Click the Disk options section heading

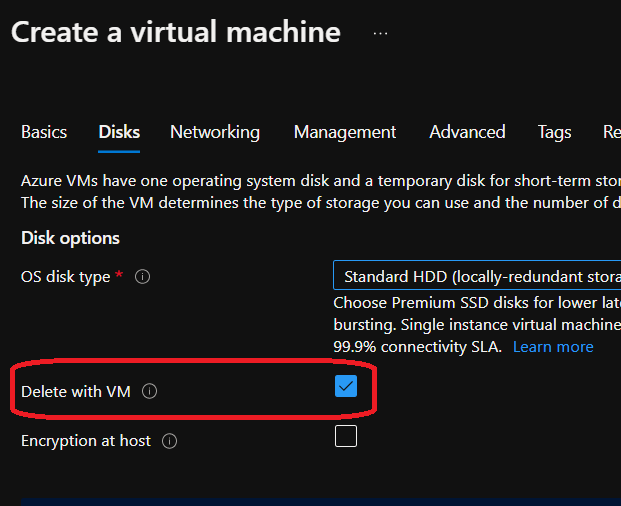click(x=70, y=238)
